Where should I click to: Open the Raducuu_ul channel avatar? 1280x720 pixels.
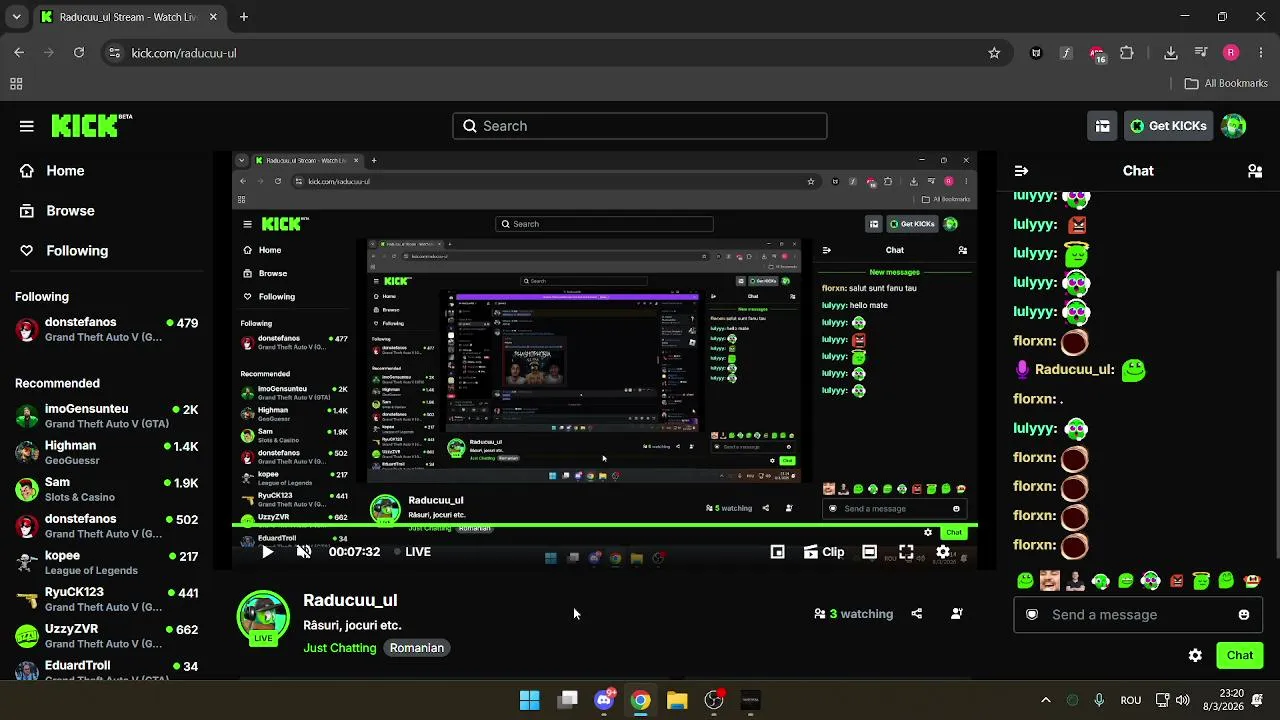tap(263, 618)
